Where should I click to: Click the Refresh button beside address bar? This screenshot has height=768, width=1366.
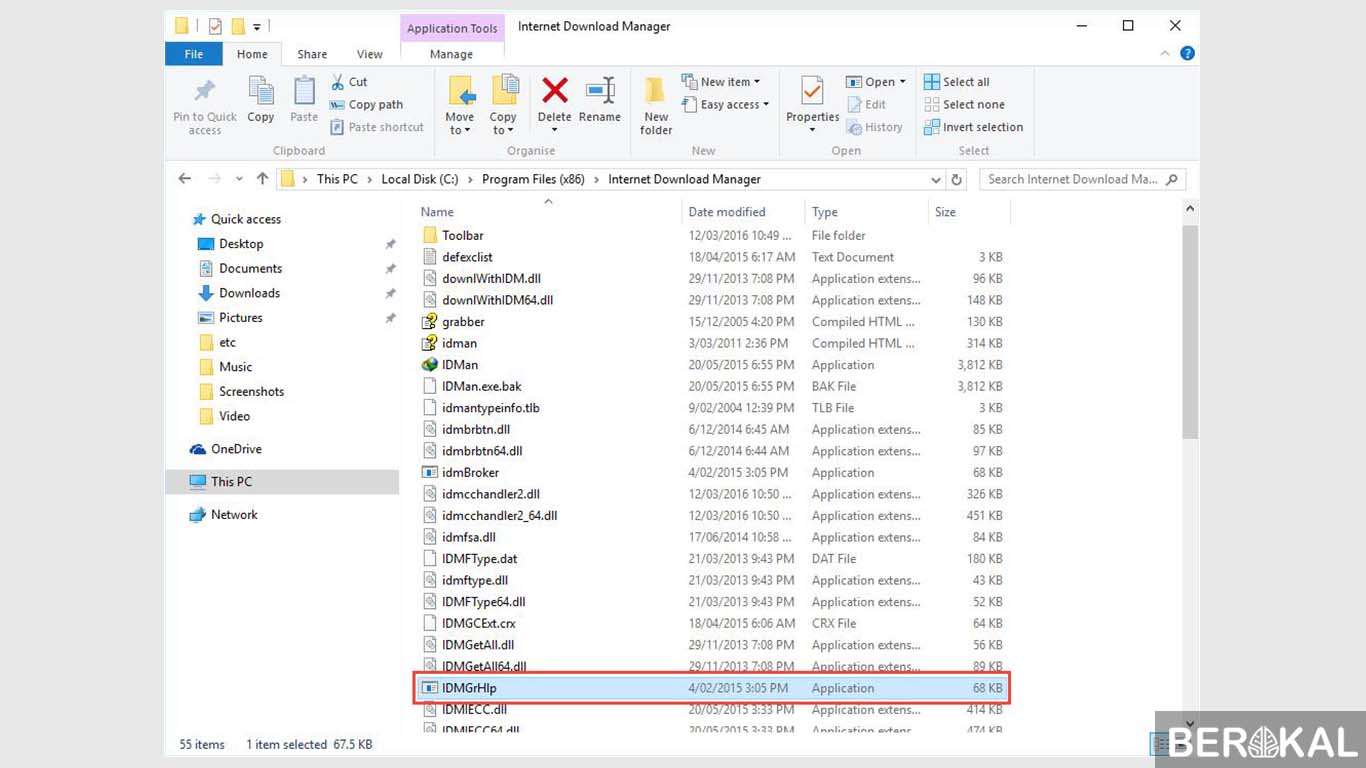point(957,180)
